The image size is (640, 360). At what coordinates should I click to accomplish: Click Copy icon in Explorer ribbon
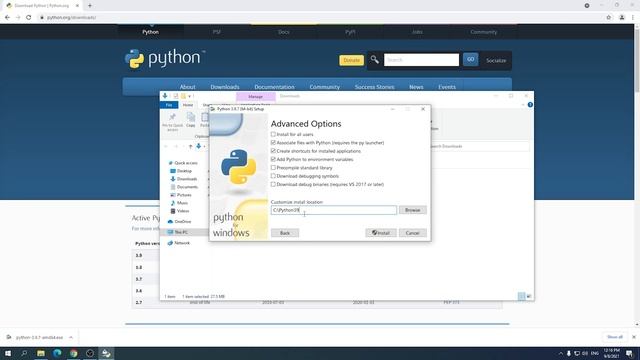pyautogui.click(x=191, y=120)
